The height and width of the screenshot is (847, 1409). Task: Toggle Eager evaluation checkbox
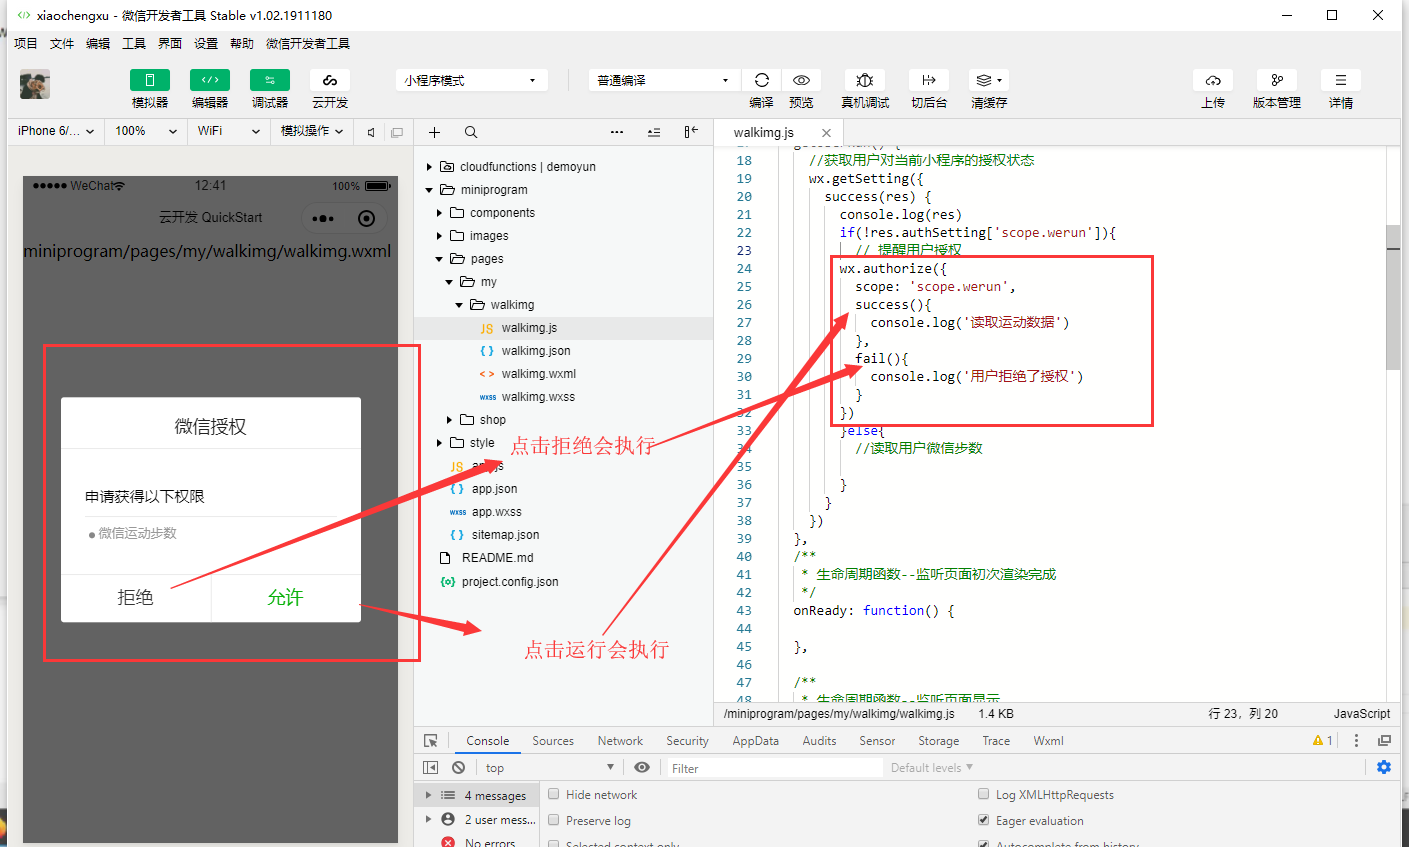pos(983,820)
